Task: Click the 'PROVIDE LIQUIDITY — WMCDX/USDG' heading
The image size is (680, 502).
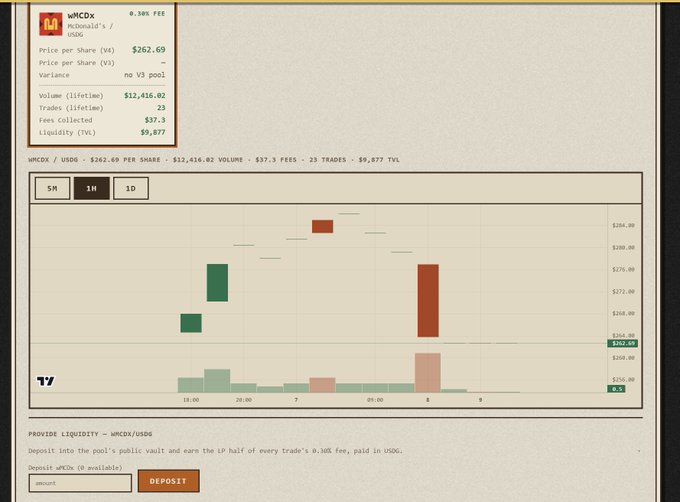Action: (x=90, y=434)
